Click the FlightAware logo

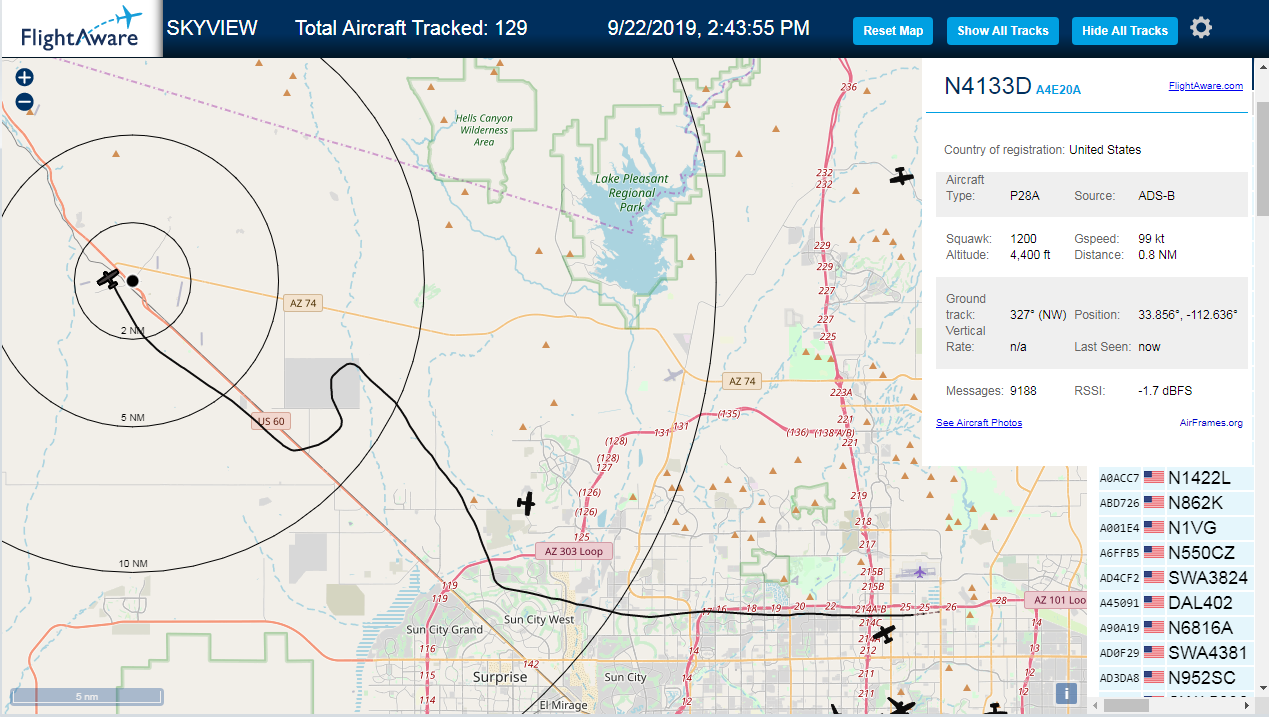point(81,29)
